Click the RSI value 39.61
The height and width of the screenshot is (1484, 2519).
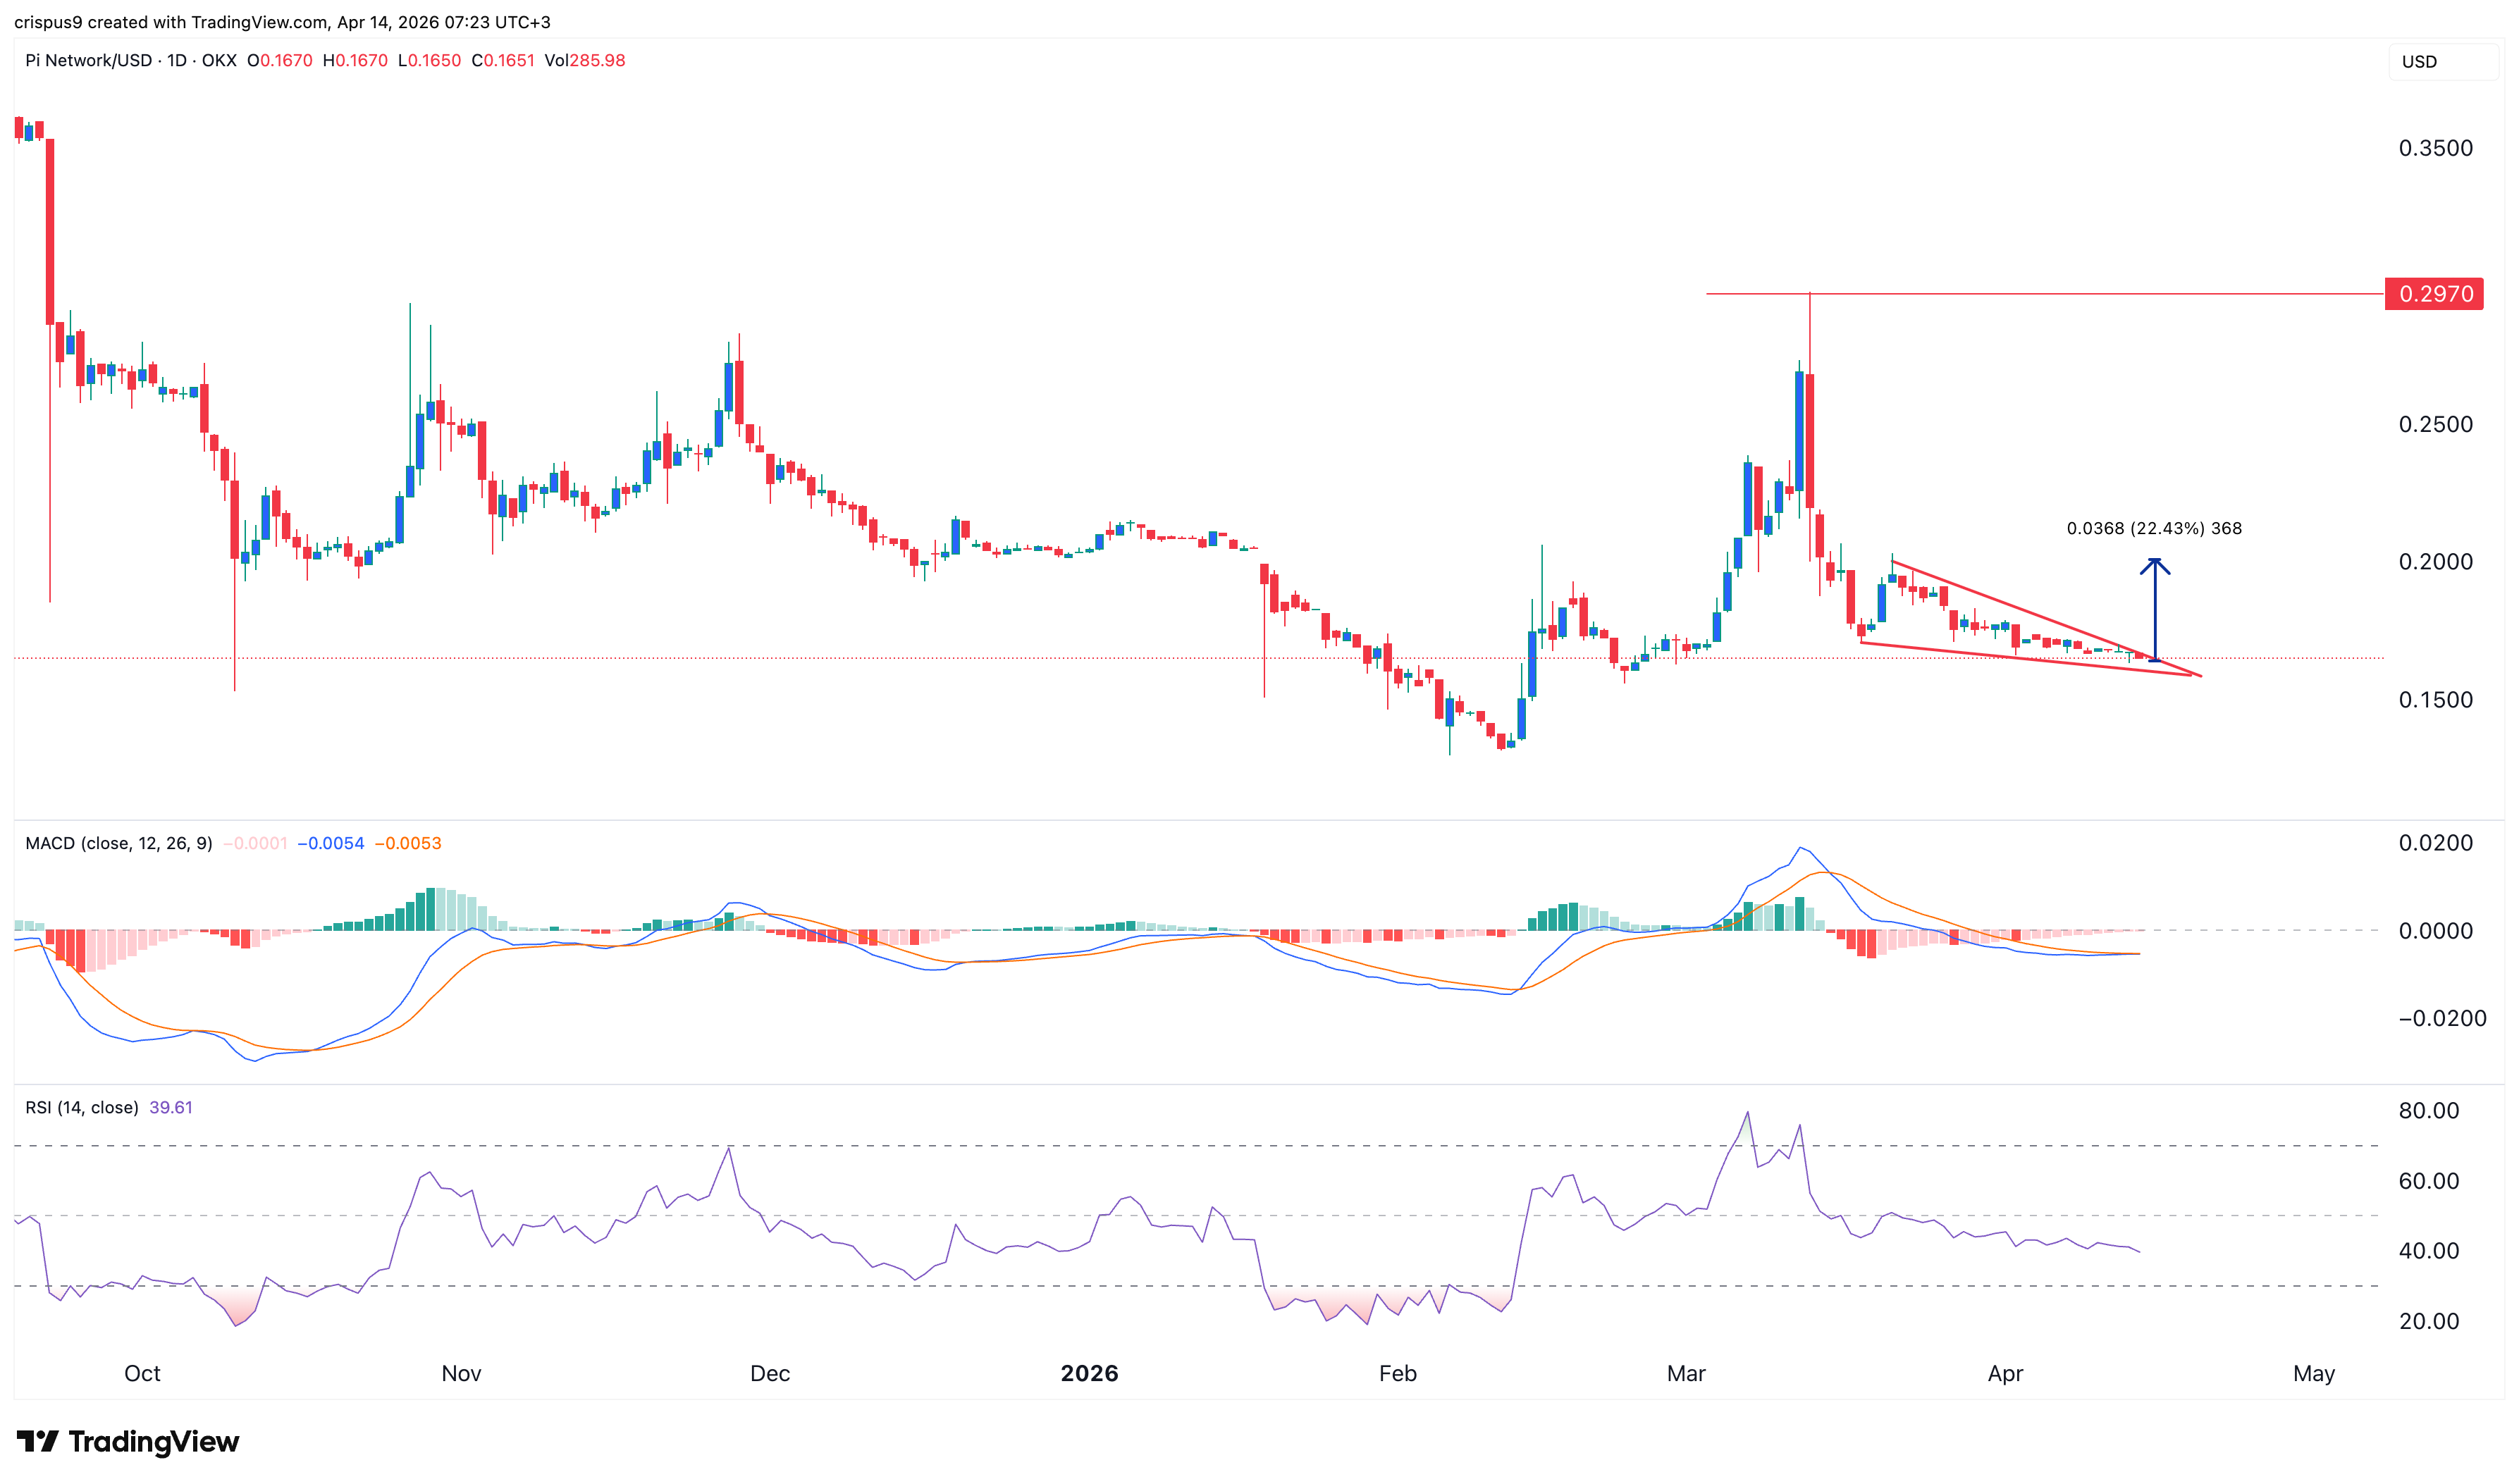click(170, 1107)
